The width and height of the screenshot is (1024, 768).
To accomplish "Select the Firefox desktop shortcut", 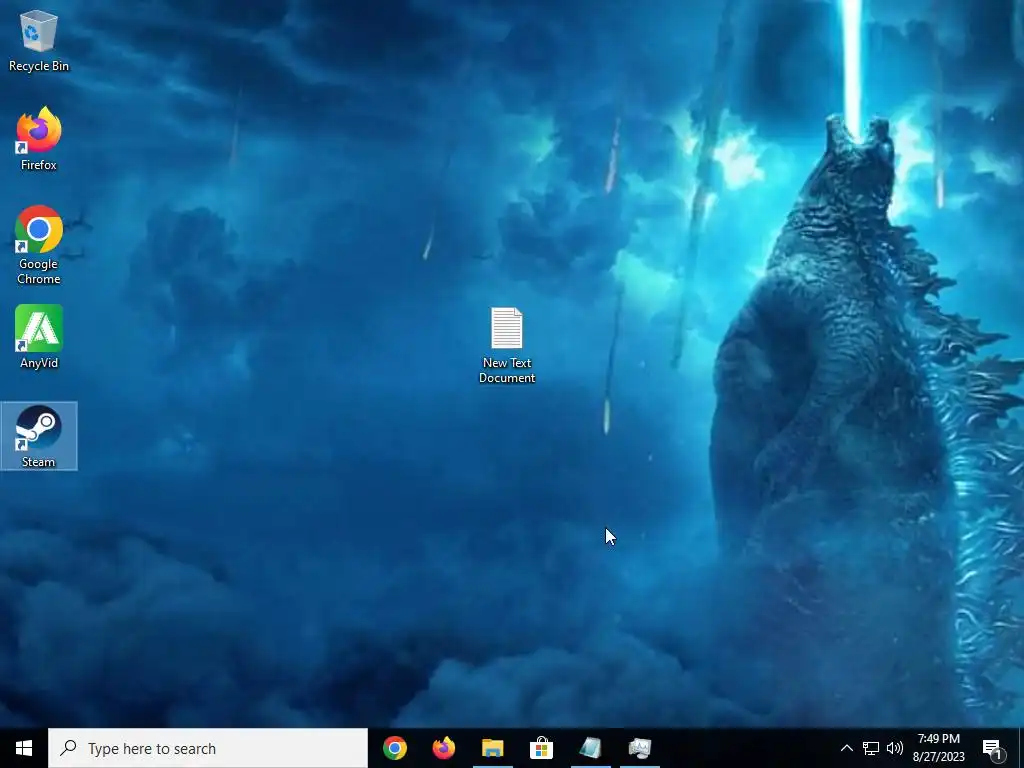I will point(39,139).
